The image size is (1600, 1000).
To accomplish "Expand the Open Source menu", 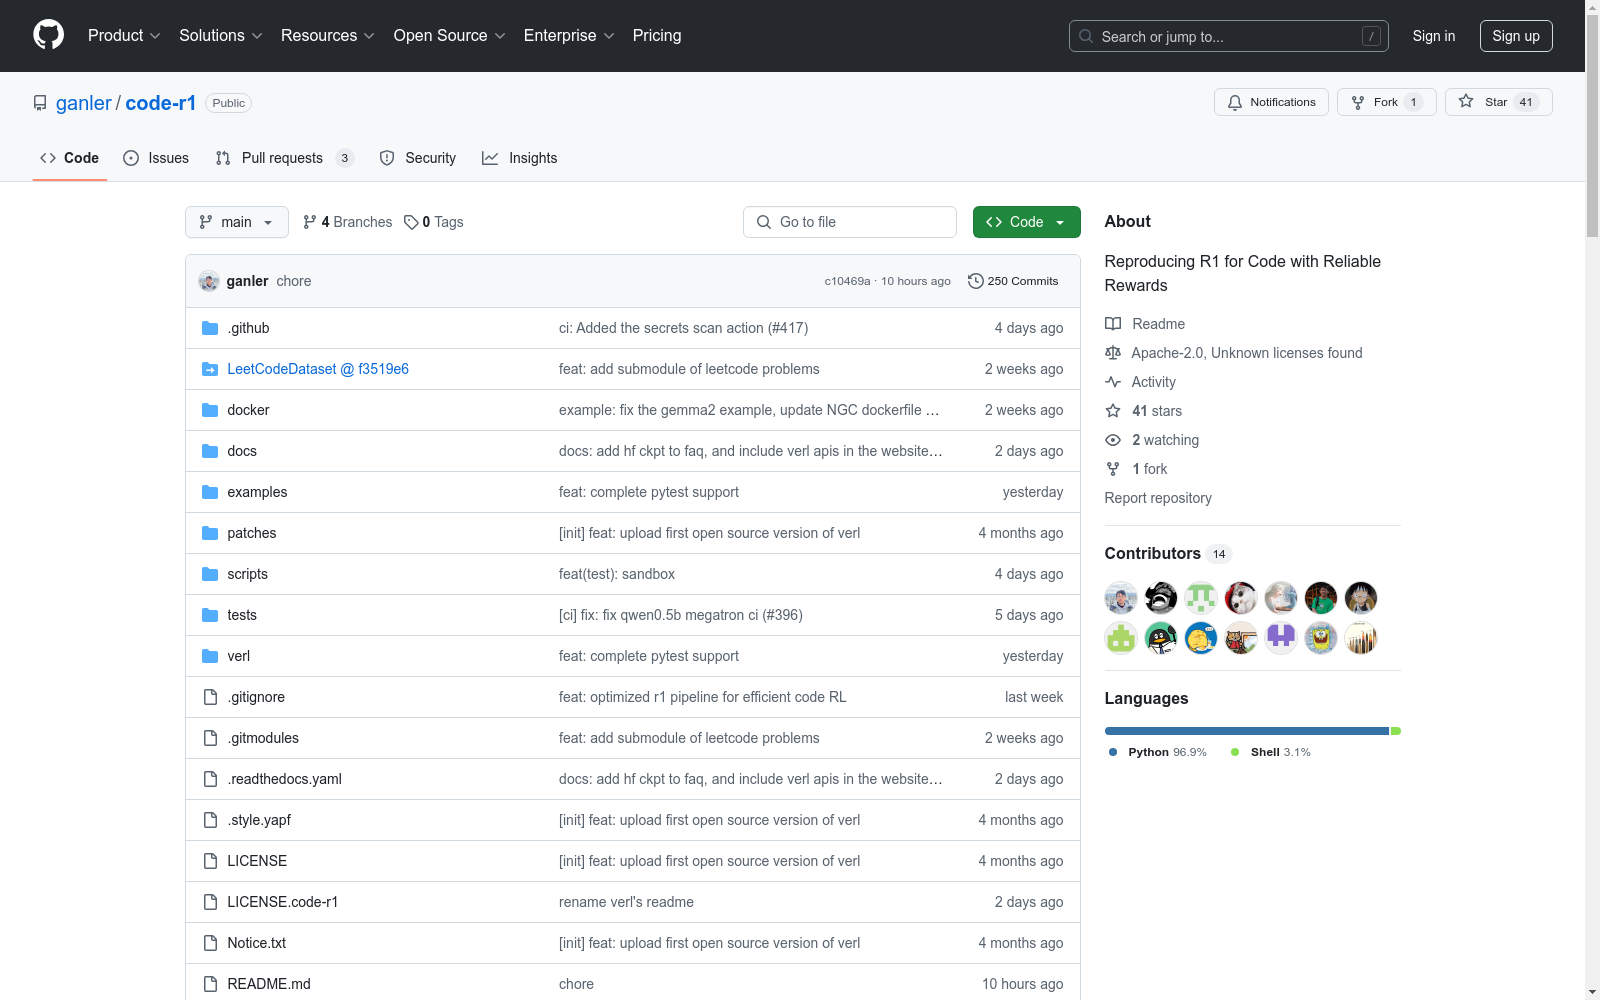I will (x=450, y=36).
